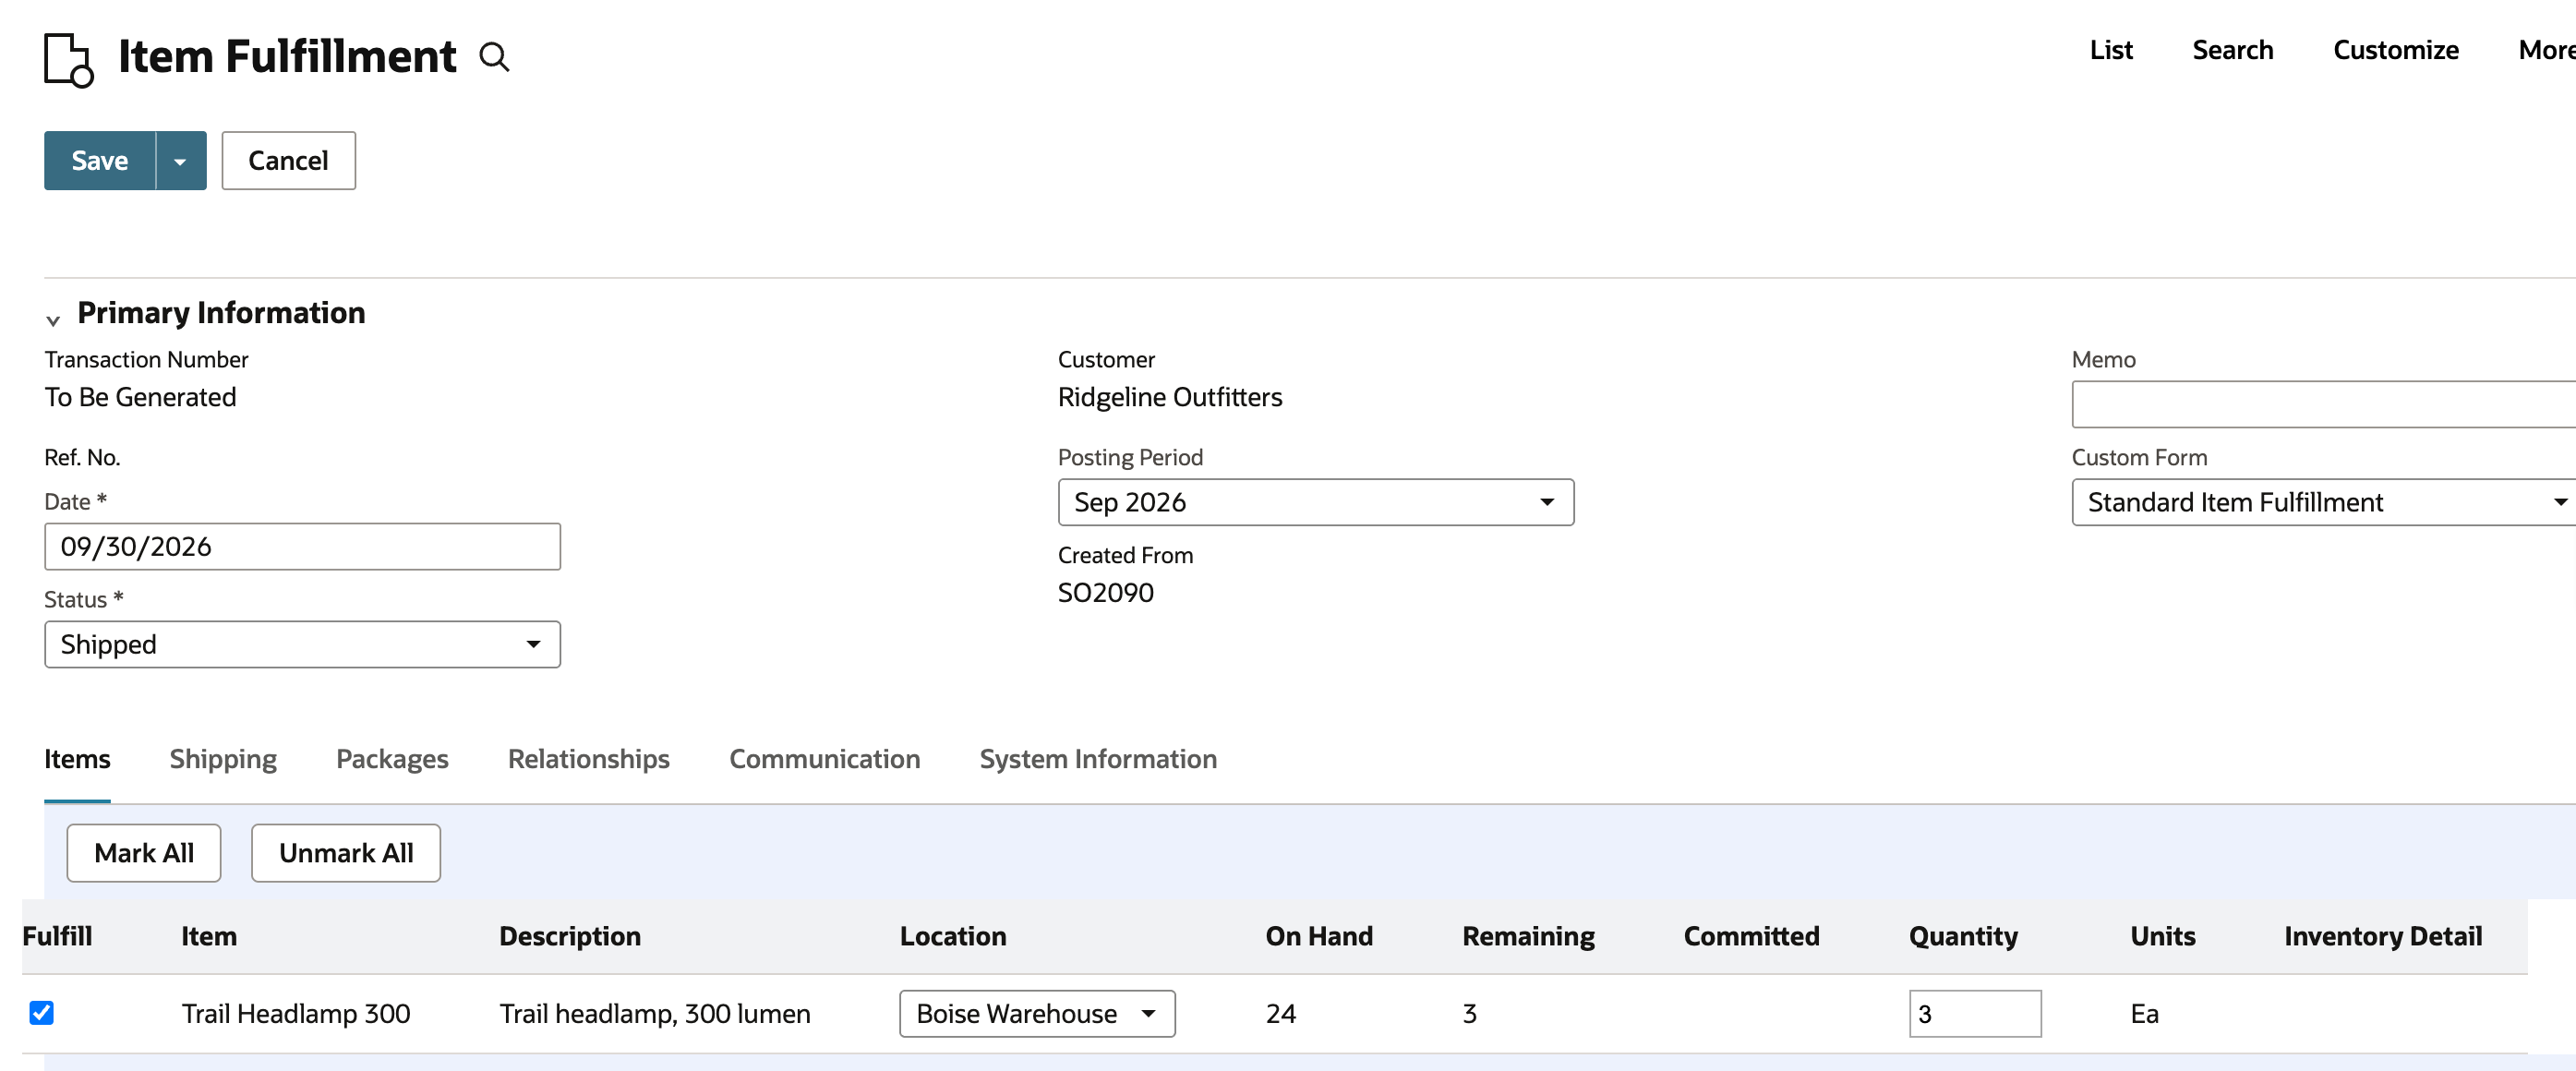The width and height of the screenshot is (2576, 1071).
Task: Open the Relationships tab
Action: tap(588, 759)
